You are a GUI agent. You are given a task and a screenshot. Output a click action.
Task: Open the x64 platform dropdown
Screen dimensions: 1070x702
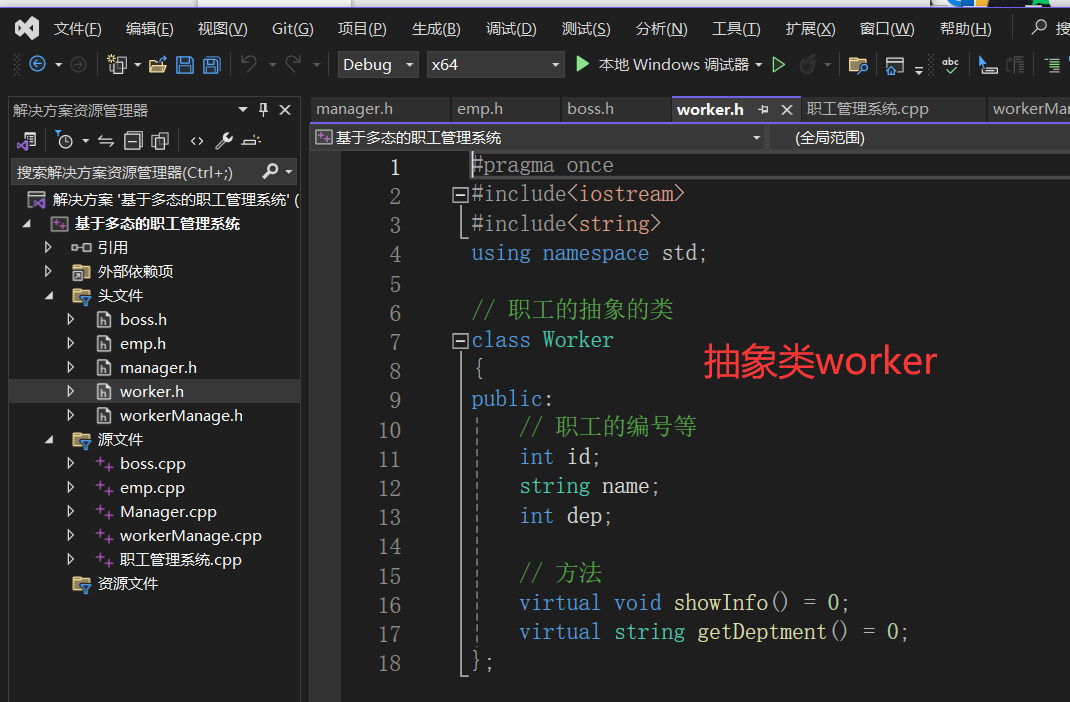(x=495, y=65)
